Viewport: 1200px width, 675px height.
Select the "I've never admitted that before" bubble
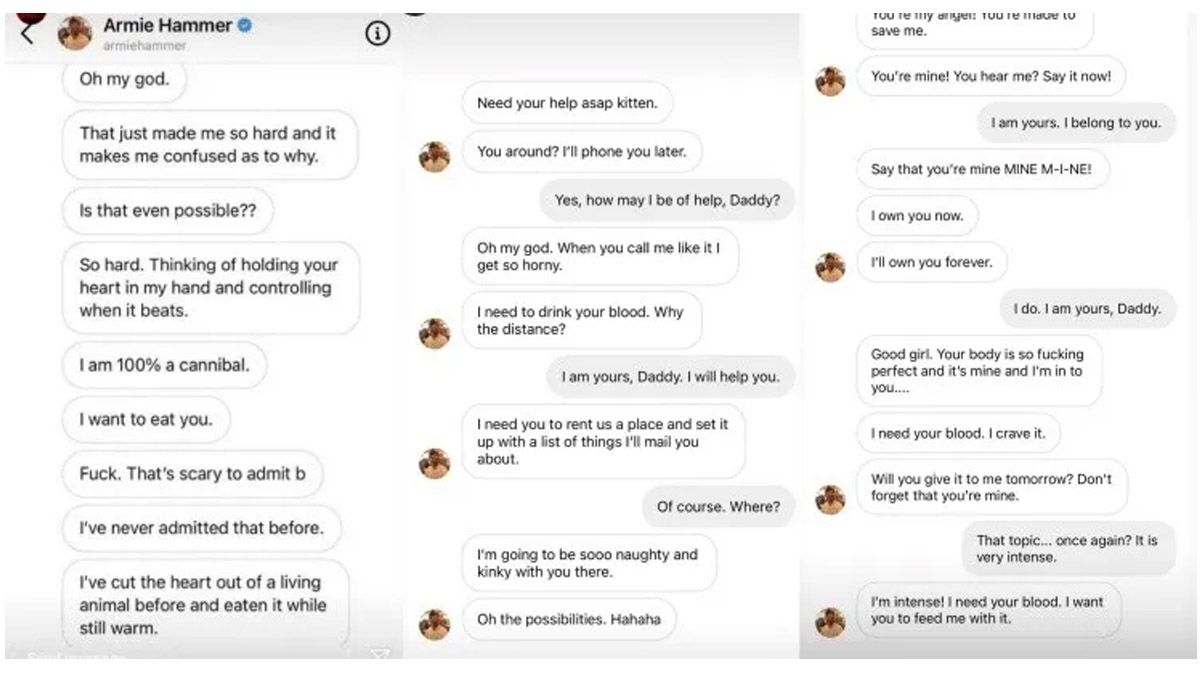coord(201,528)
